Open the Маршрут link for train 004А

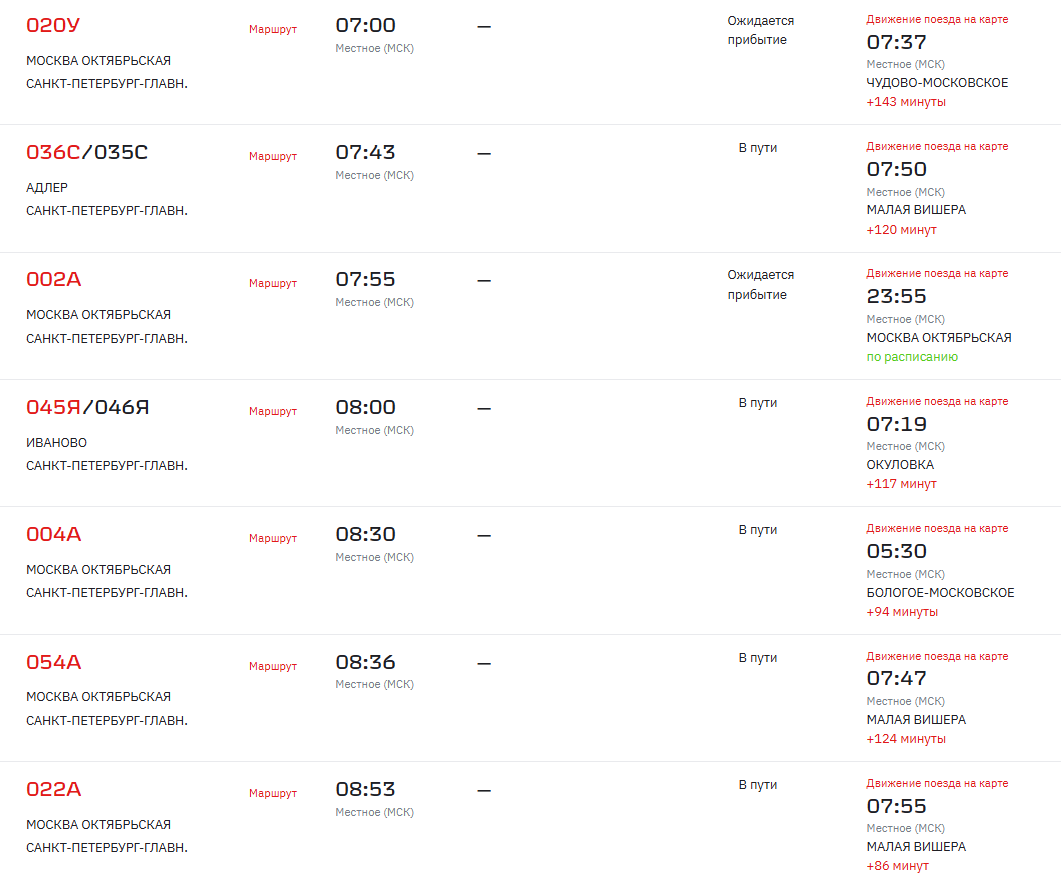point(272,538)
